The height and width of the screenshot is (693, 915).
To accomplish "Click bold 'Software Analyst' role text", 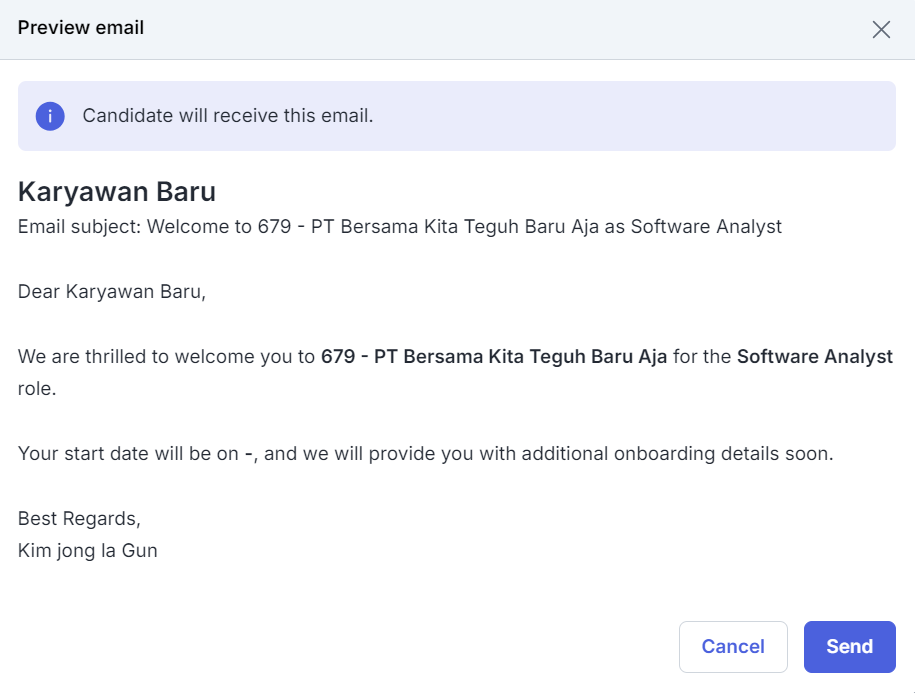I will pos(815,356).
